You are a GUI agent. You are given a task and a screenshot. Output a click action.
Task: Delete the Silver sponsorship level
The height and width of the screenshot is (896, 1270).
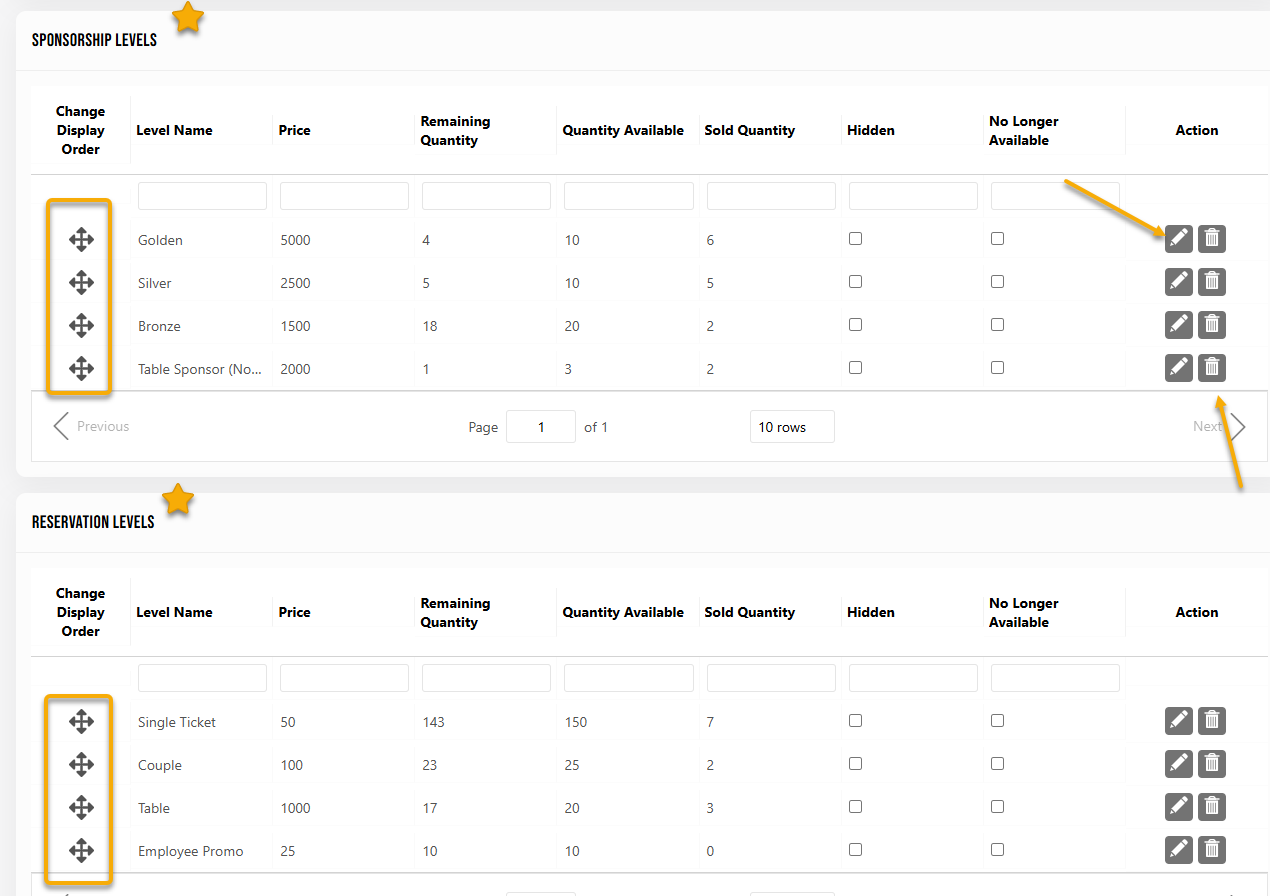[x=1212, y=282]
